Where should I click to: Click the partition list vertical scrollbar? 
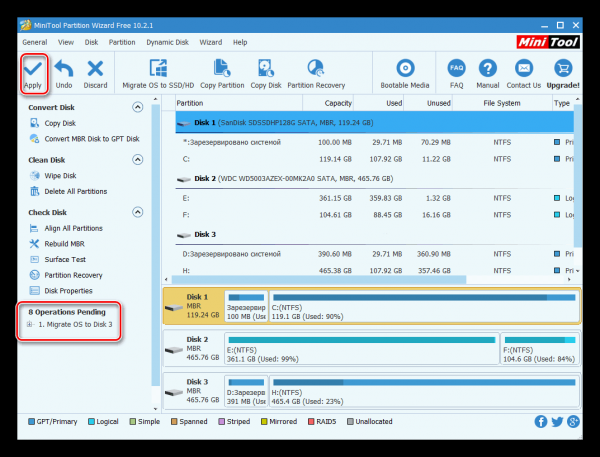pyautogui.click(x=578, y=176)
